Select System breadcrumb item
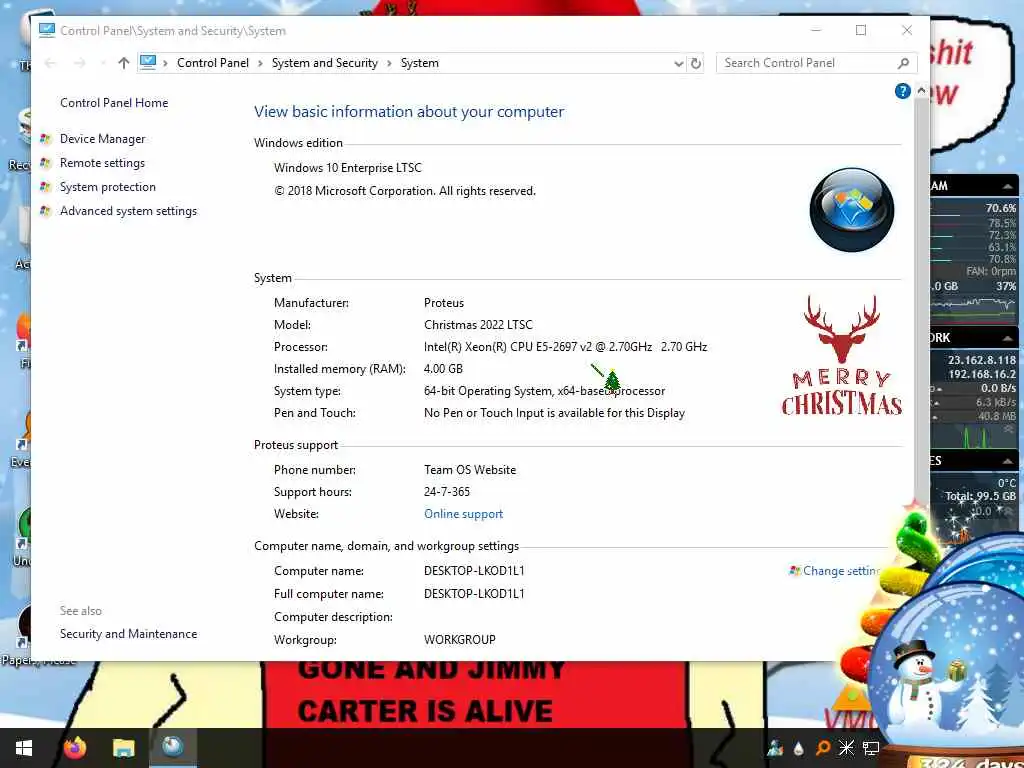Image resolution: width=1024 pixels, height=768 pixels. click(420, 63)
